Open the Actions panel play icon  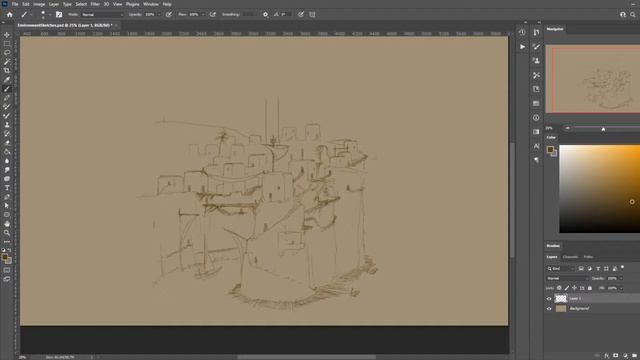[522, 47]
